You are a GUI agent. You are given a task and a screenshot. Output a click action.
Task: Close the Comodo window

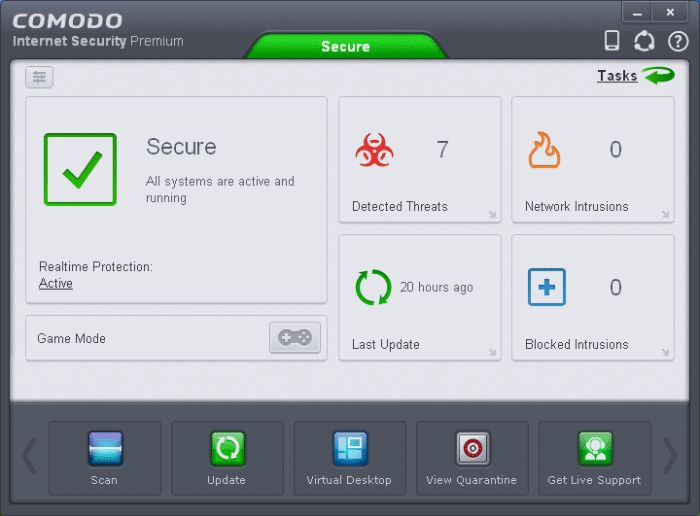tap(670, 12)
